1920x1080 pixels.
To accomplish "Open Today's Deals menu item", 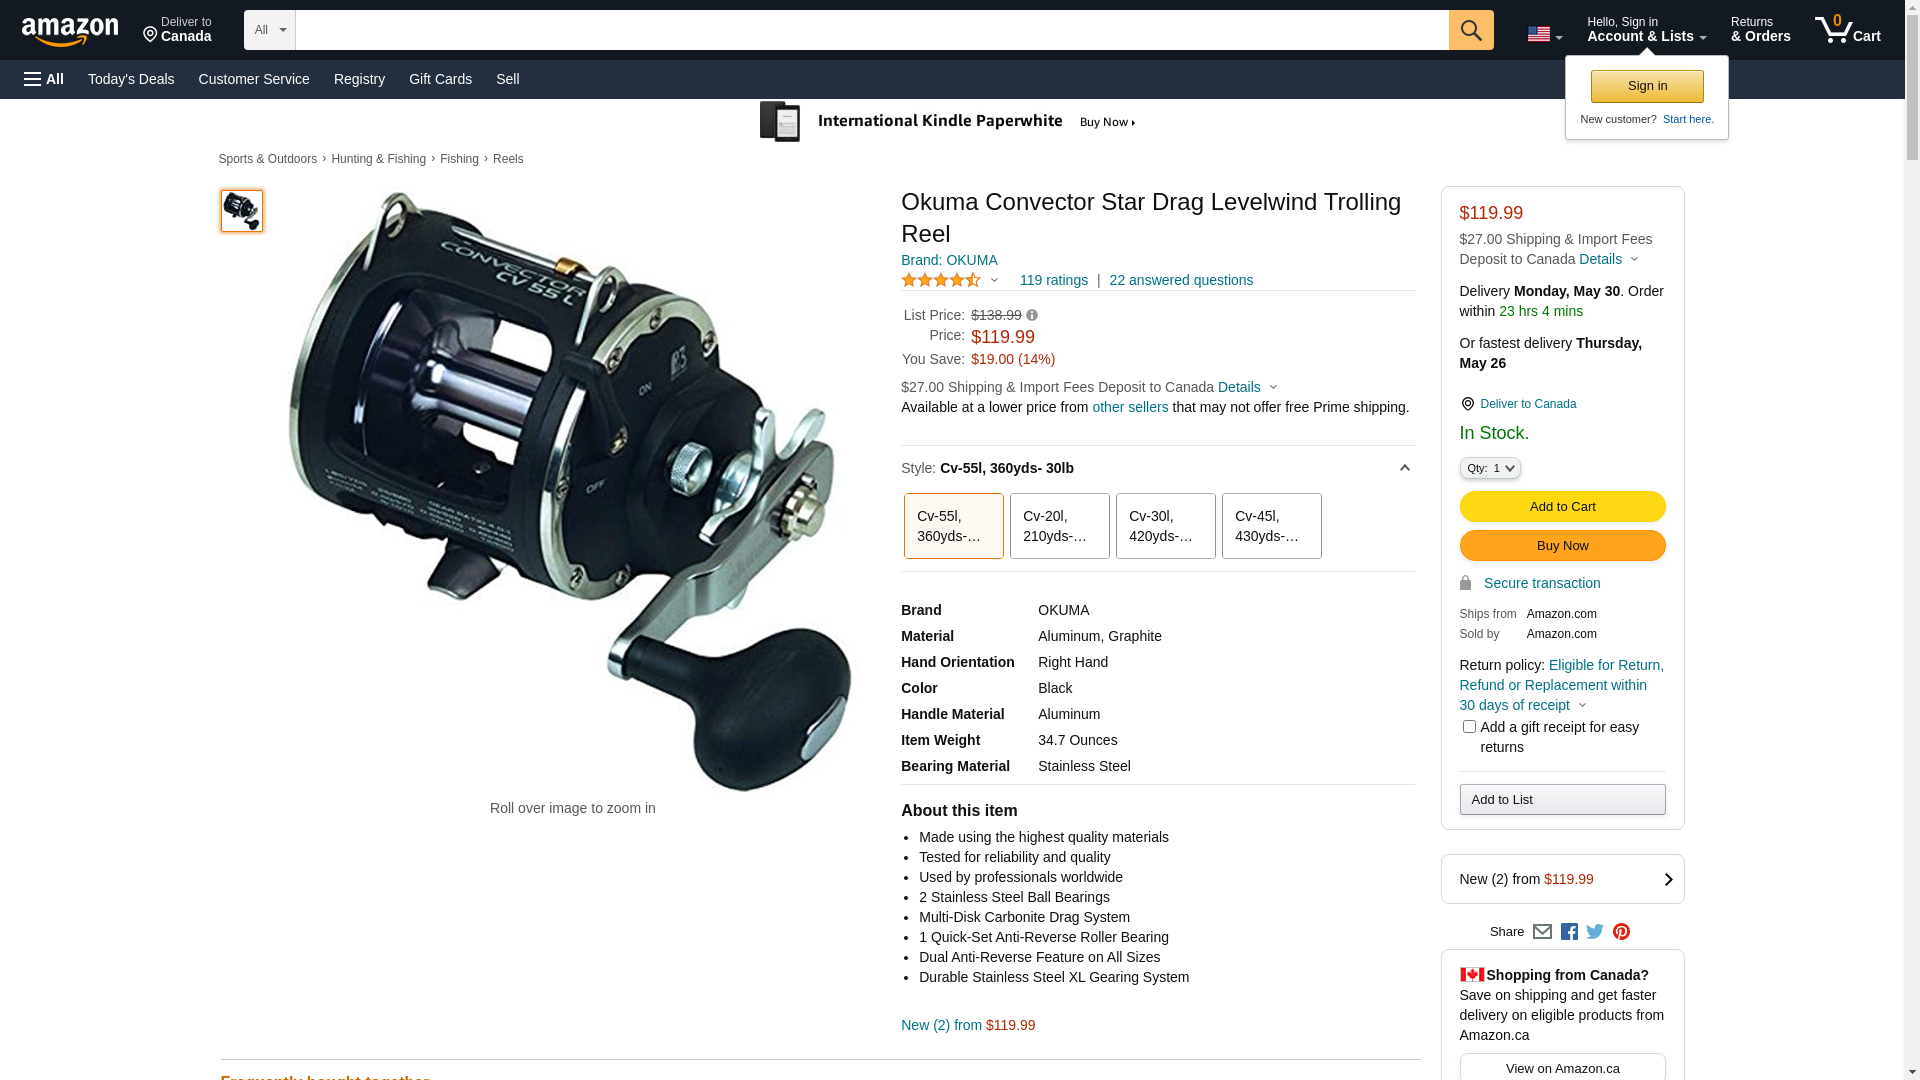I will click(131, 79).
